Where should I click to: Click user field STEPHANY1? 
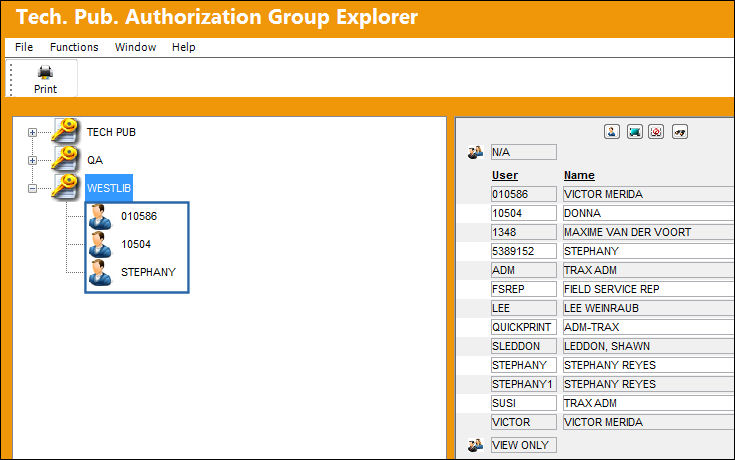(x=524, y=384)
